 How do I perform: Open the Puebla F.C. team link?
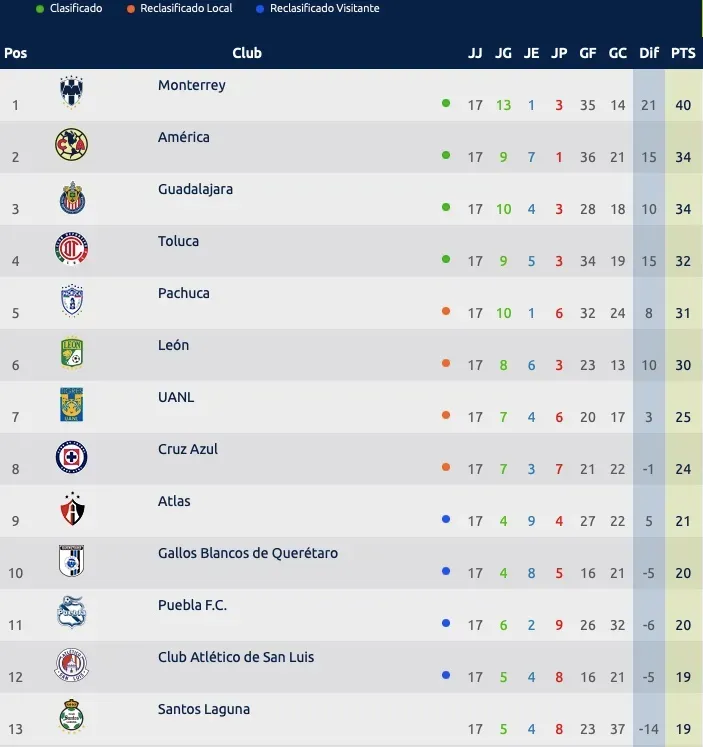pyautogui.click(x=192, y=605)
